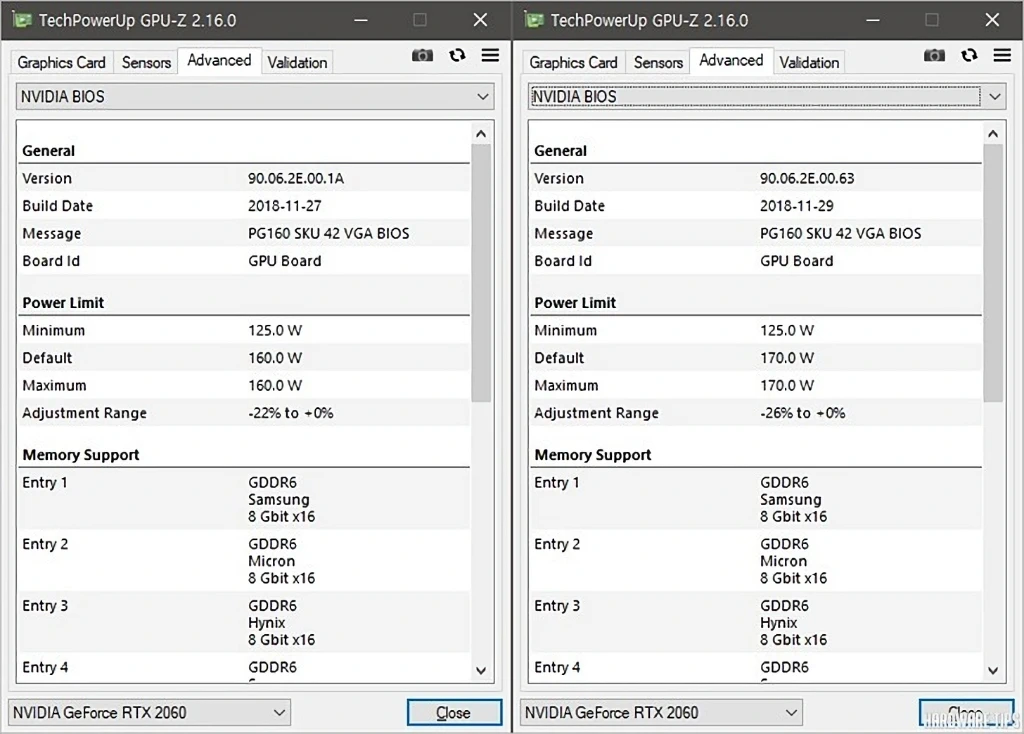
Task: Select Entry 1 row label in left window
Action: pos(45,483)
